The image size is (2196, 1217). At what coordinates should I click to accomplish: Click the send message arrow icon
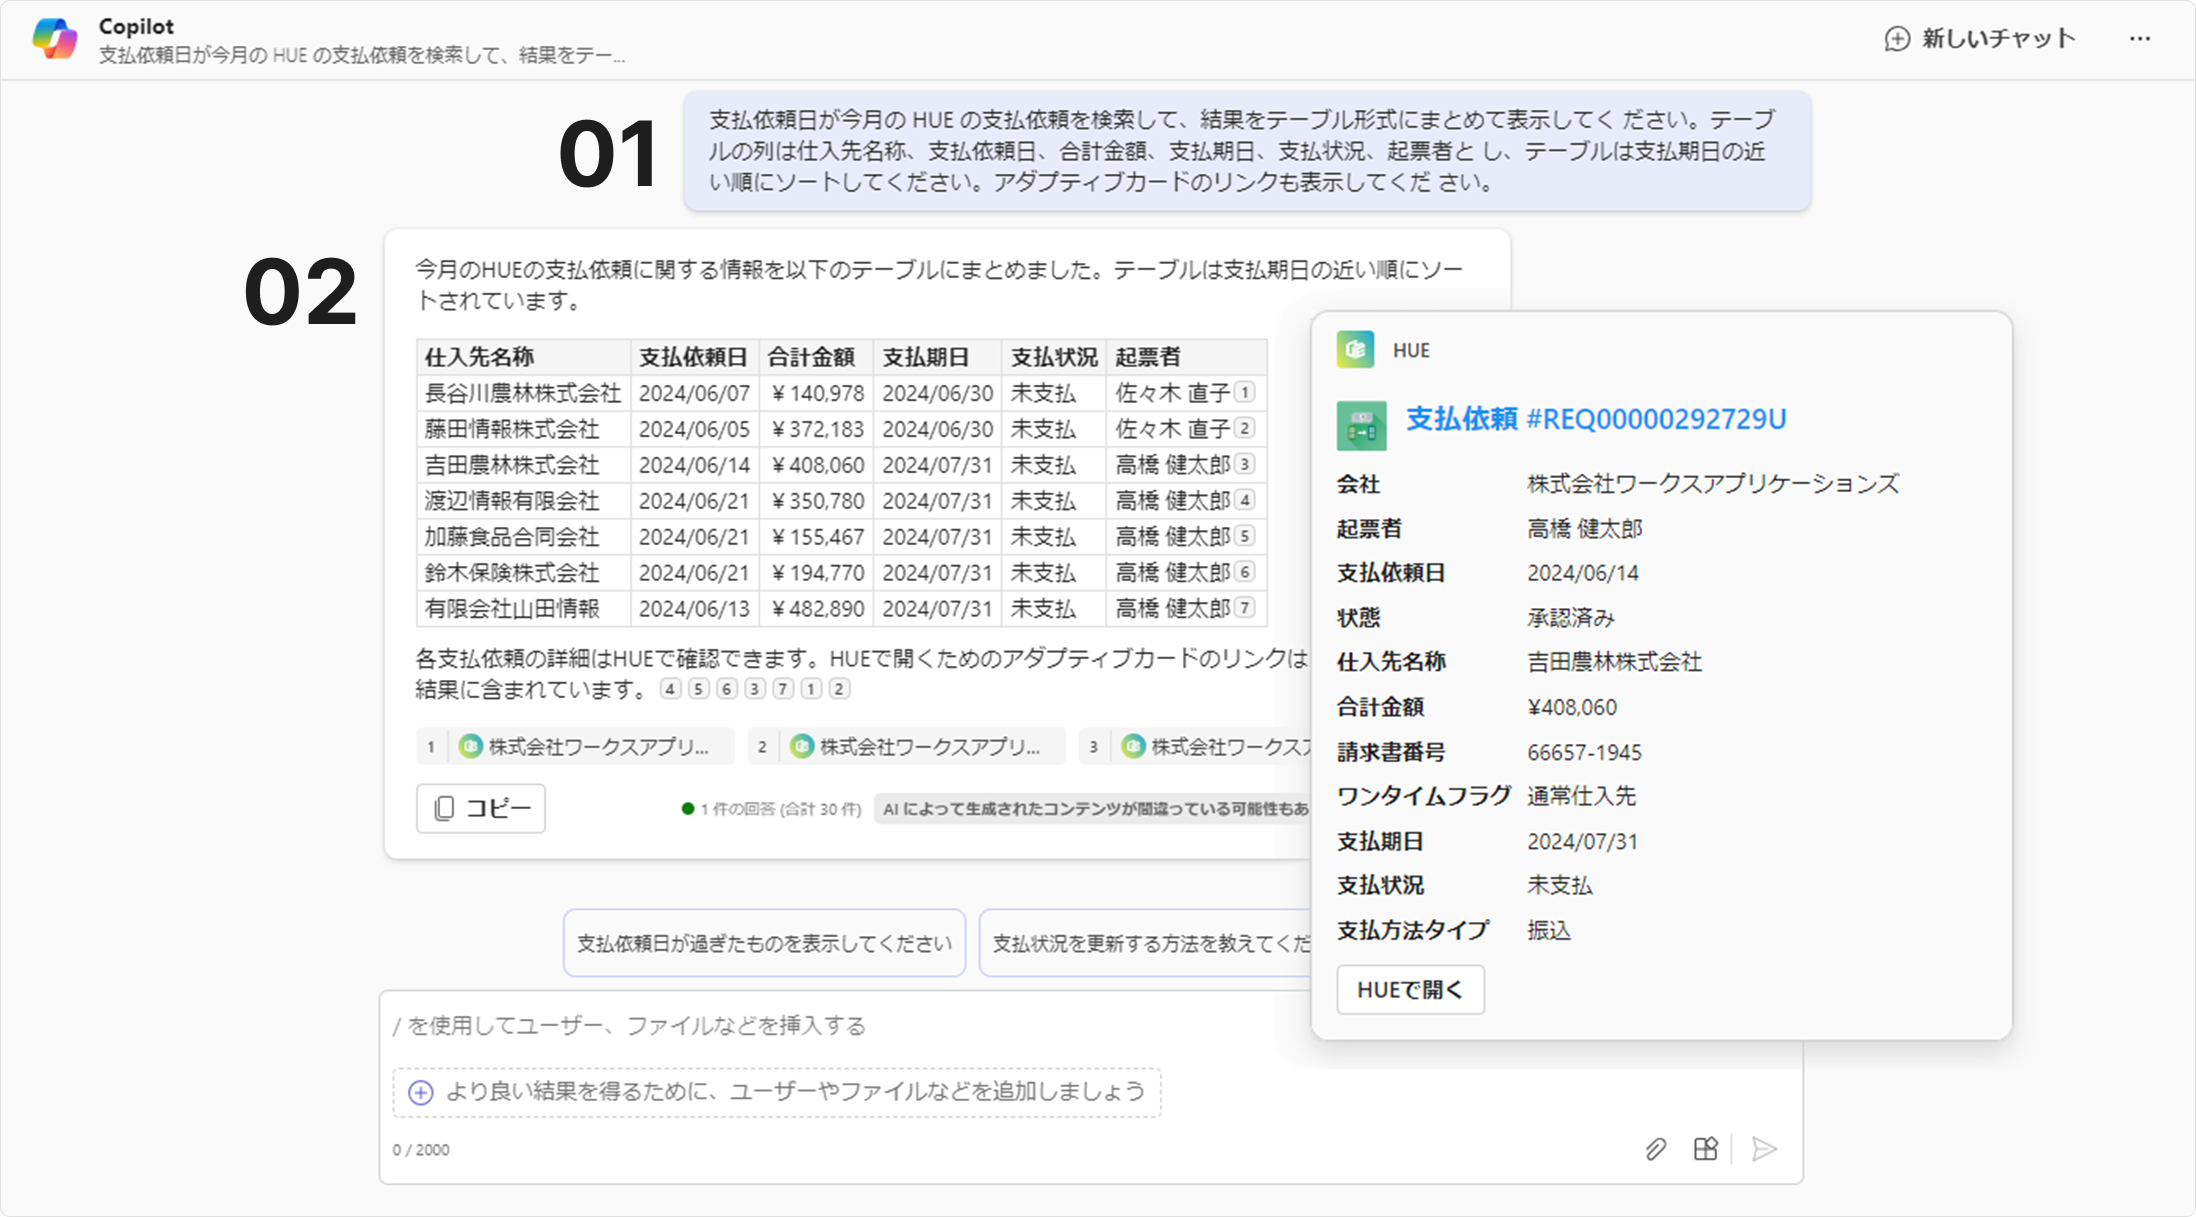[1765, 1149]
